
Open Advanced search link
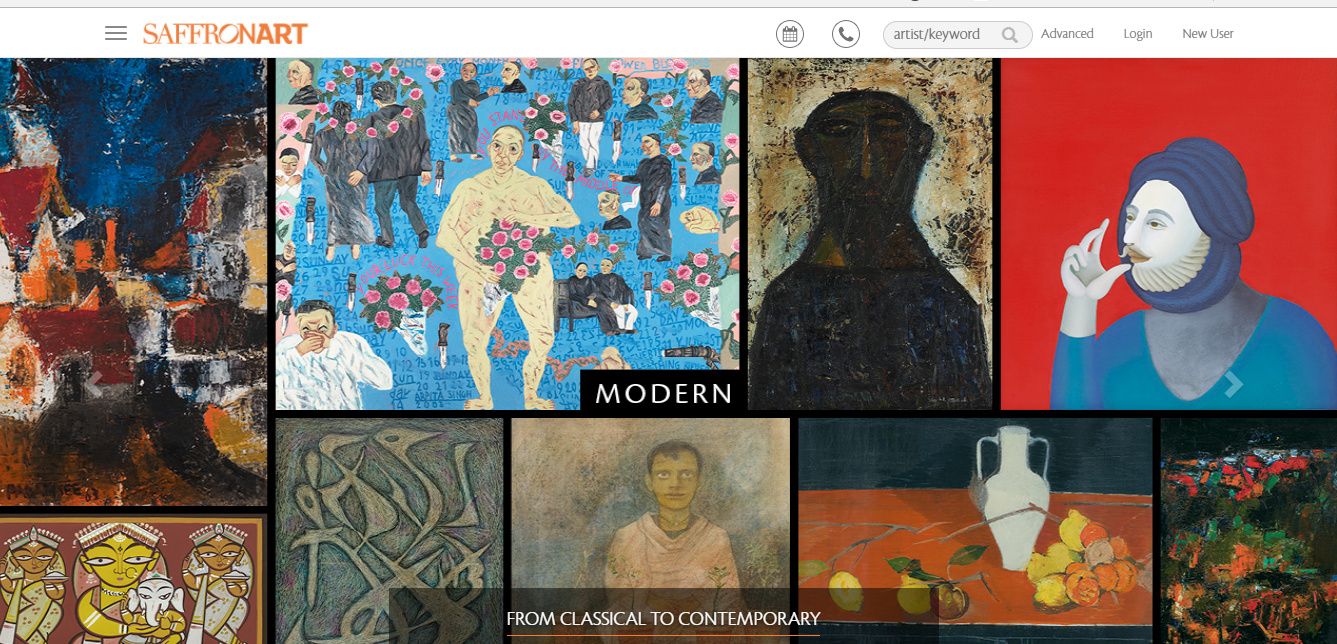(x=1067, y=34)
